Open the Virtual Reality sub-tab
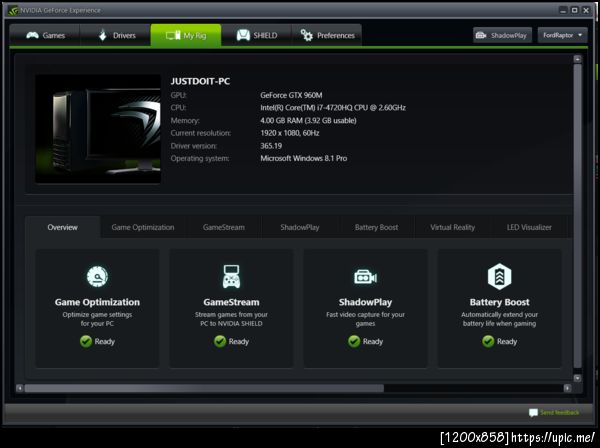 (x=452, y=227)
